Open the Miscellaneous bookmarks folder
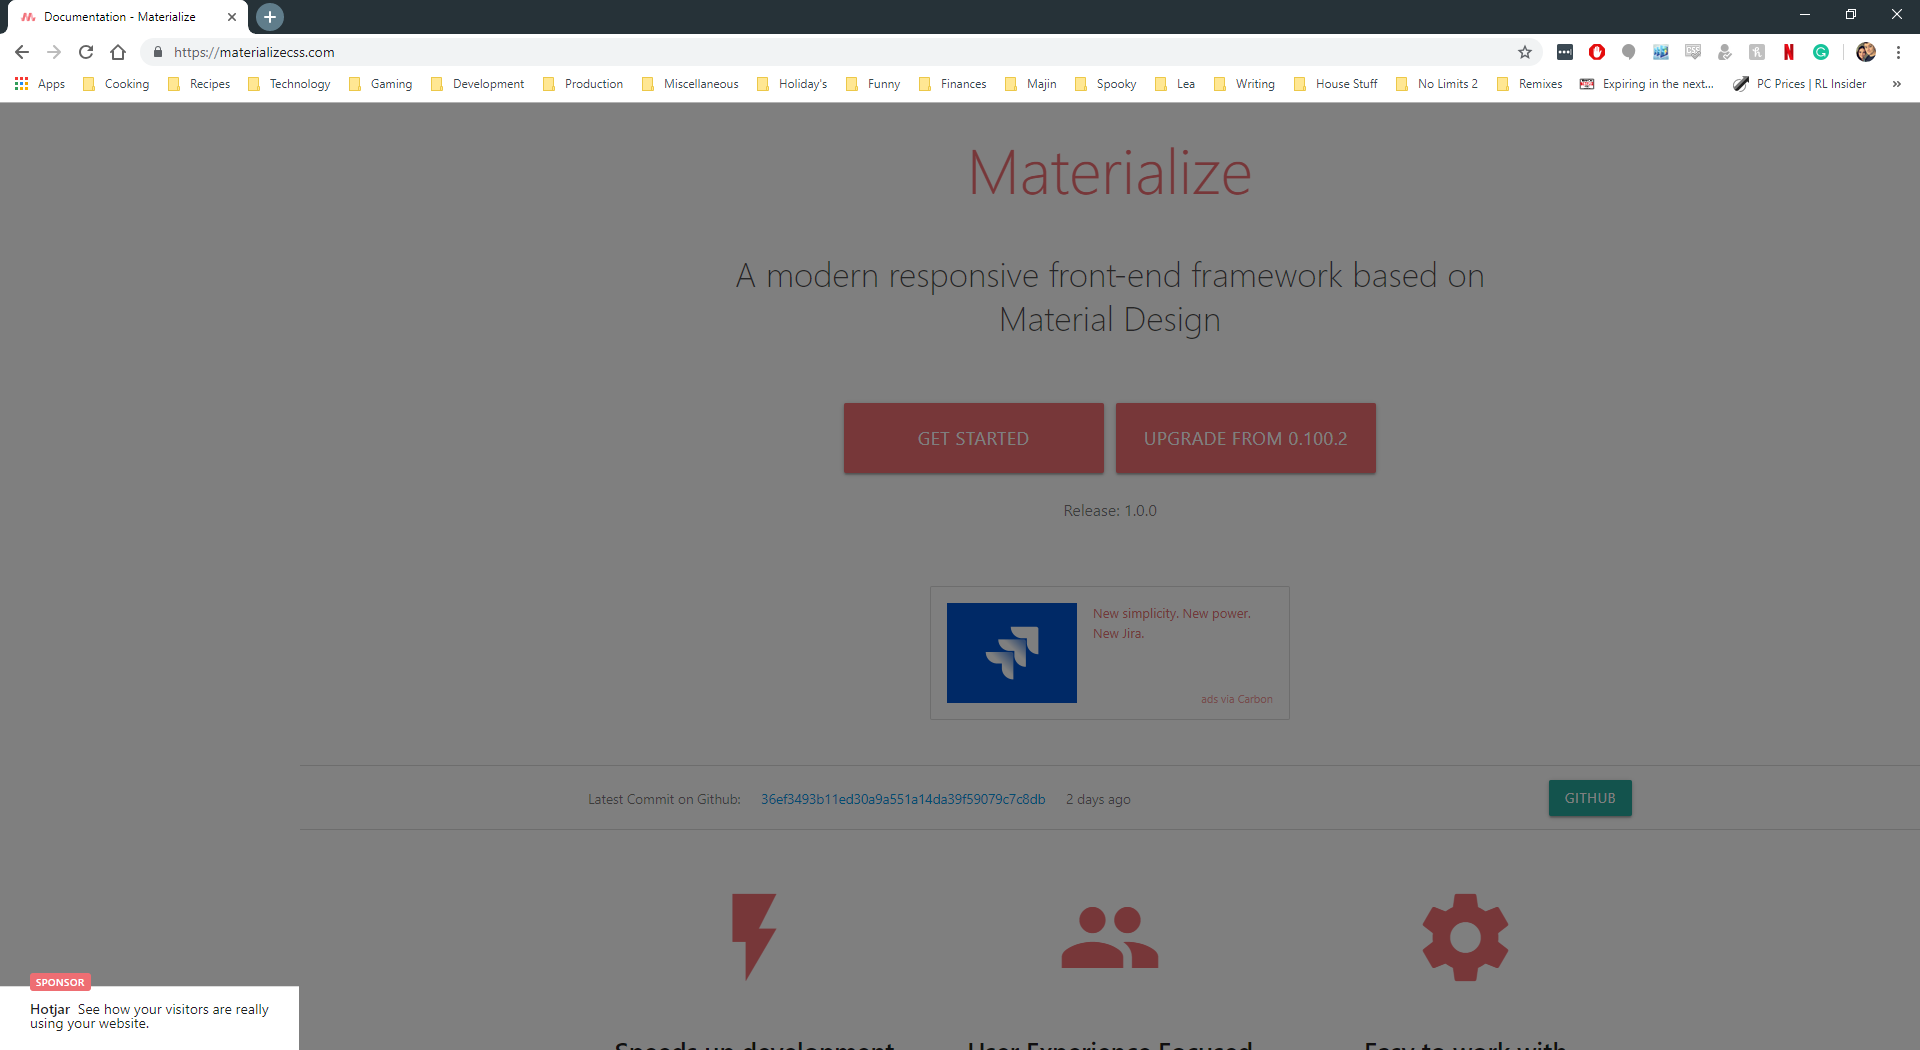Image resolution: width=1920 pixels, height=1050 pixels. pyautogui.click(x=690, y=84)
